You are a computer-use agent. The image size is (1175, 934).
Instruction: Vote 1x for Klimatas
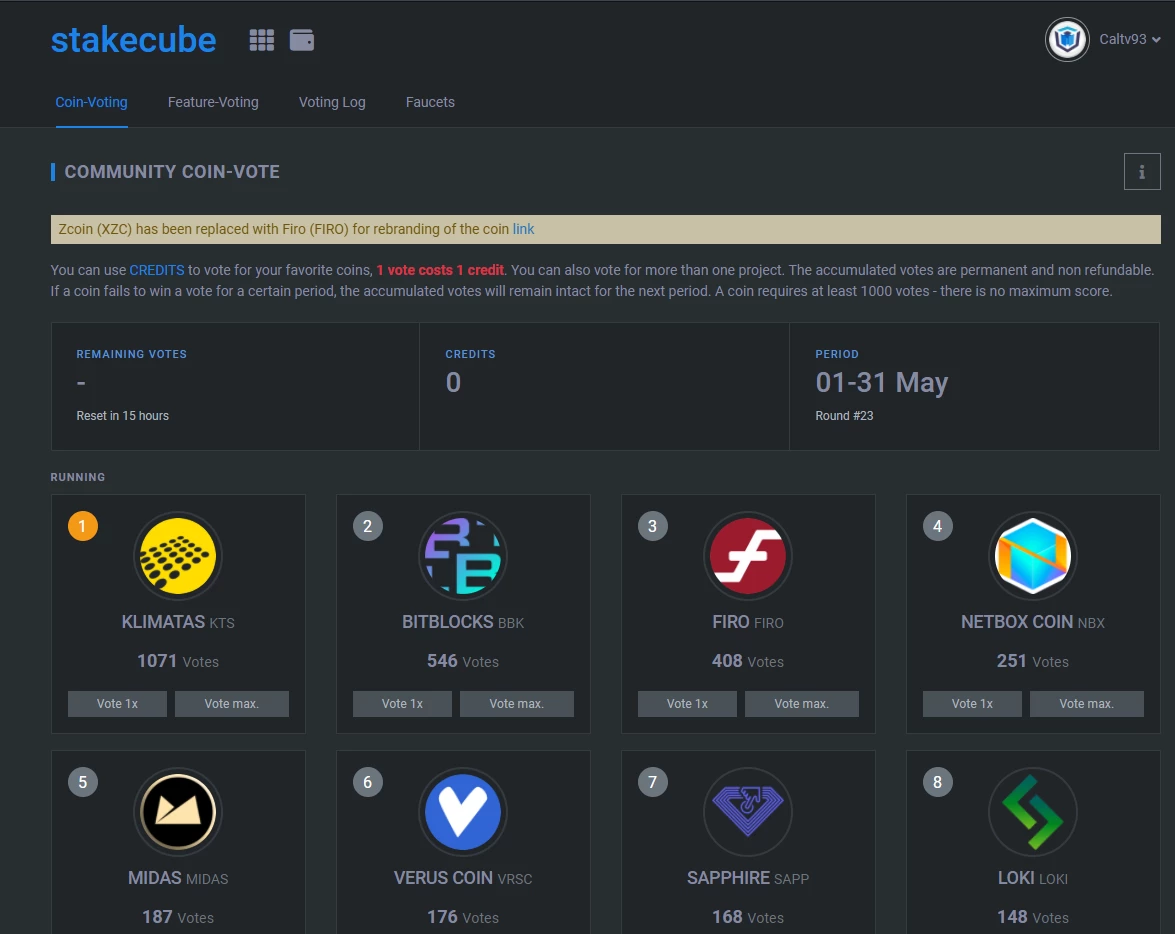117,704
